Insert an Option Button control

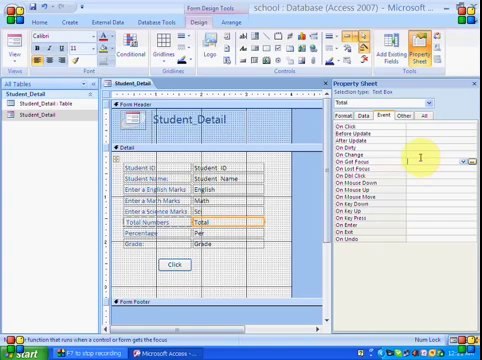pos(278,60)
